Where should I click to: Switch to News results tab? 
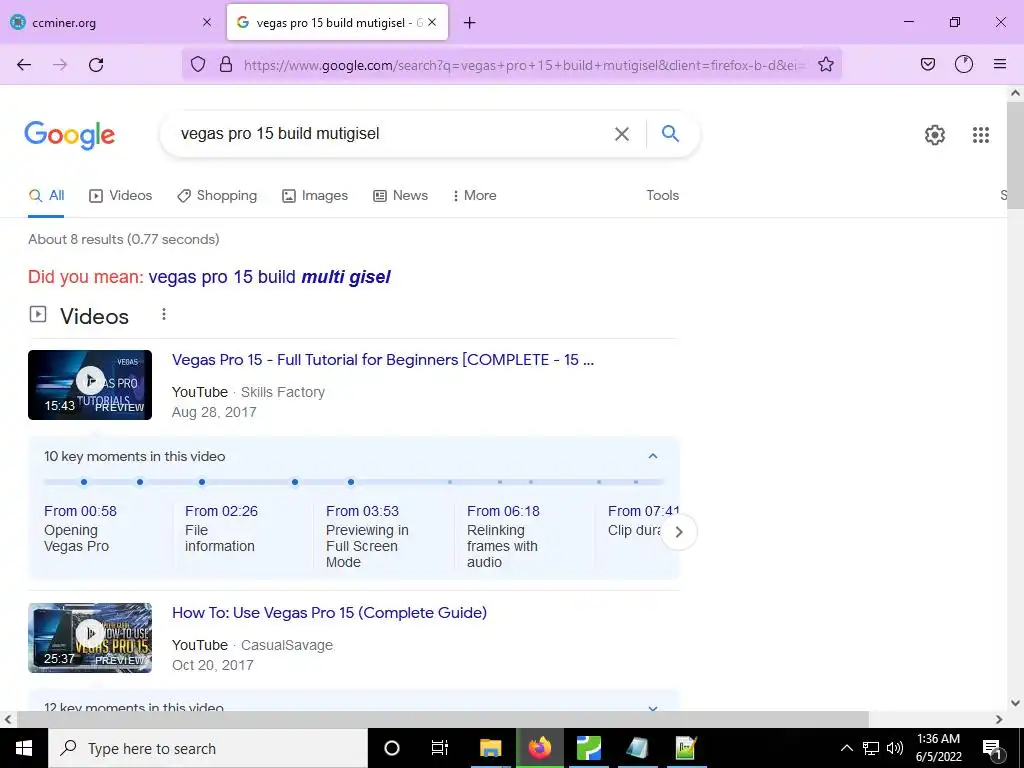point(400,196)
